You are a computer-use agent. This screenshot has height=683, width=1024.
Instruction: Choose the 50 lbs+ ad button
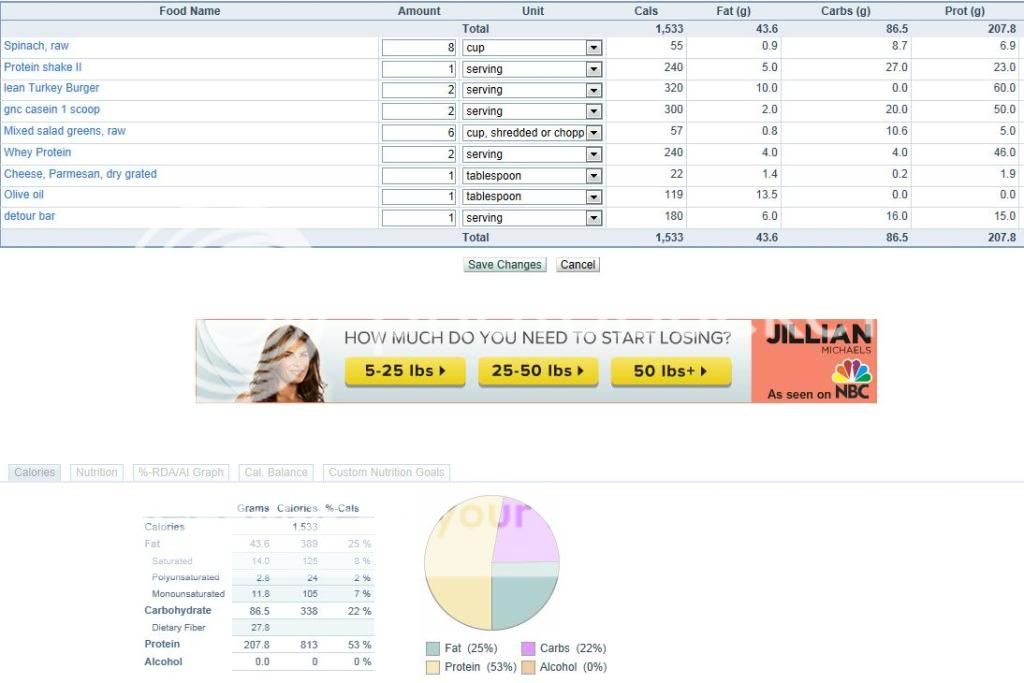point(670,371)
